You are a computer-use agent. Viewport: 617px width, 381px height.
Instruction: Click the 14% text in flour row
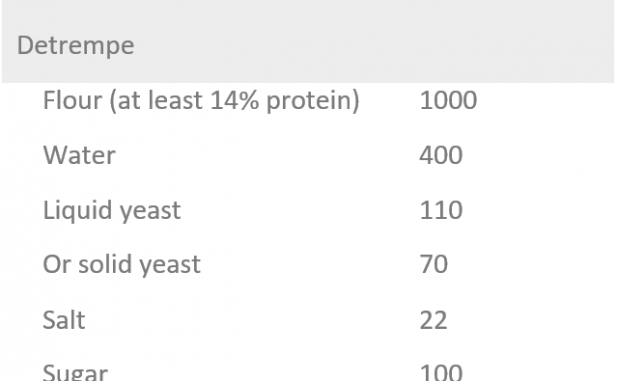point(235,100)
